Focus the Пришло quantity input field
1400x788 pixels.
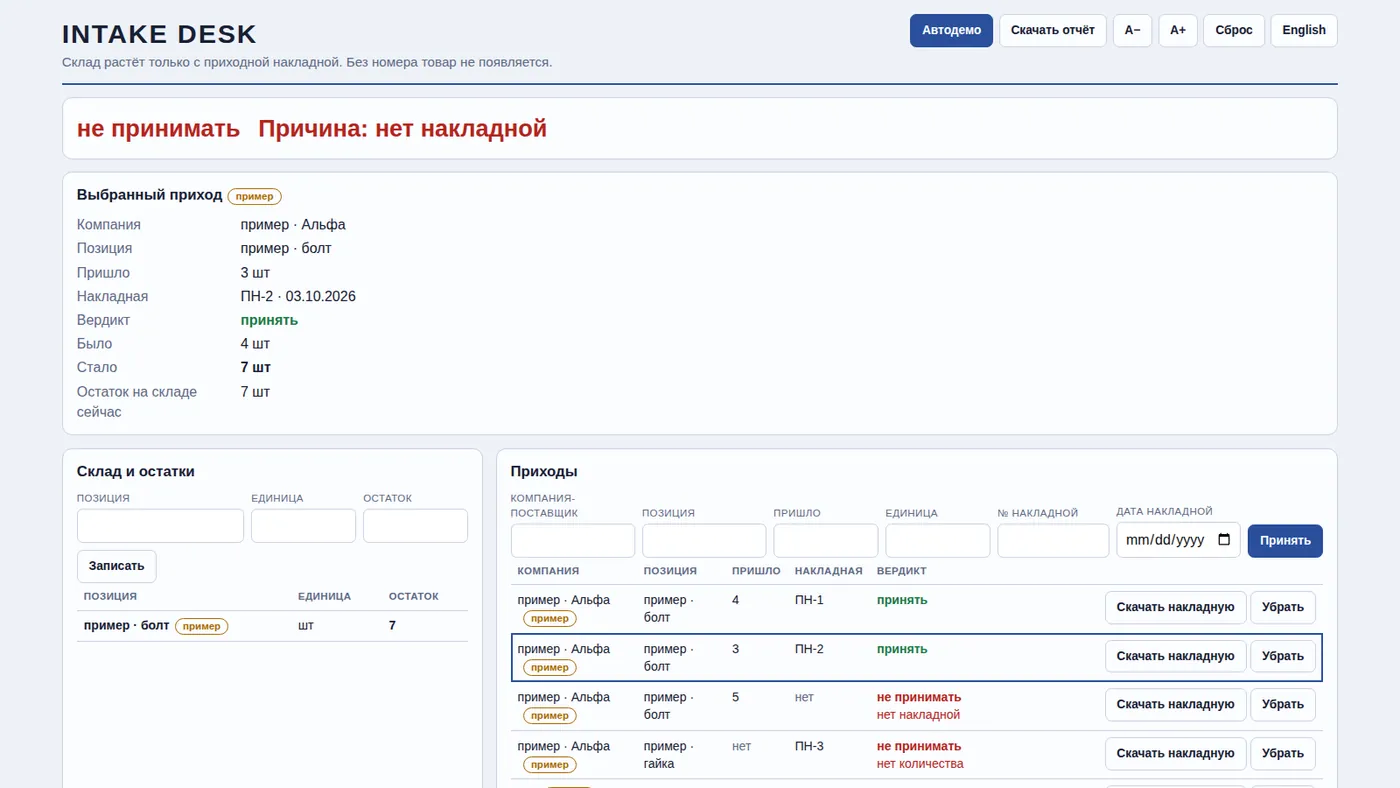point(826,541)
